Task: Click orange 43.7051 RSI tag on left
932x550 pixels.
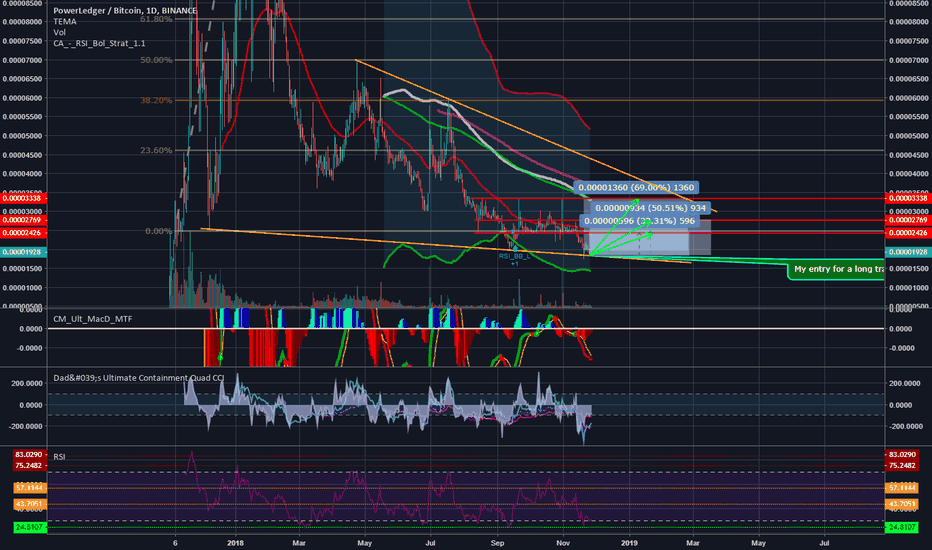Action: (29, 504)
